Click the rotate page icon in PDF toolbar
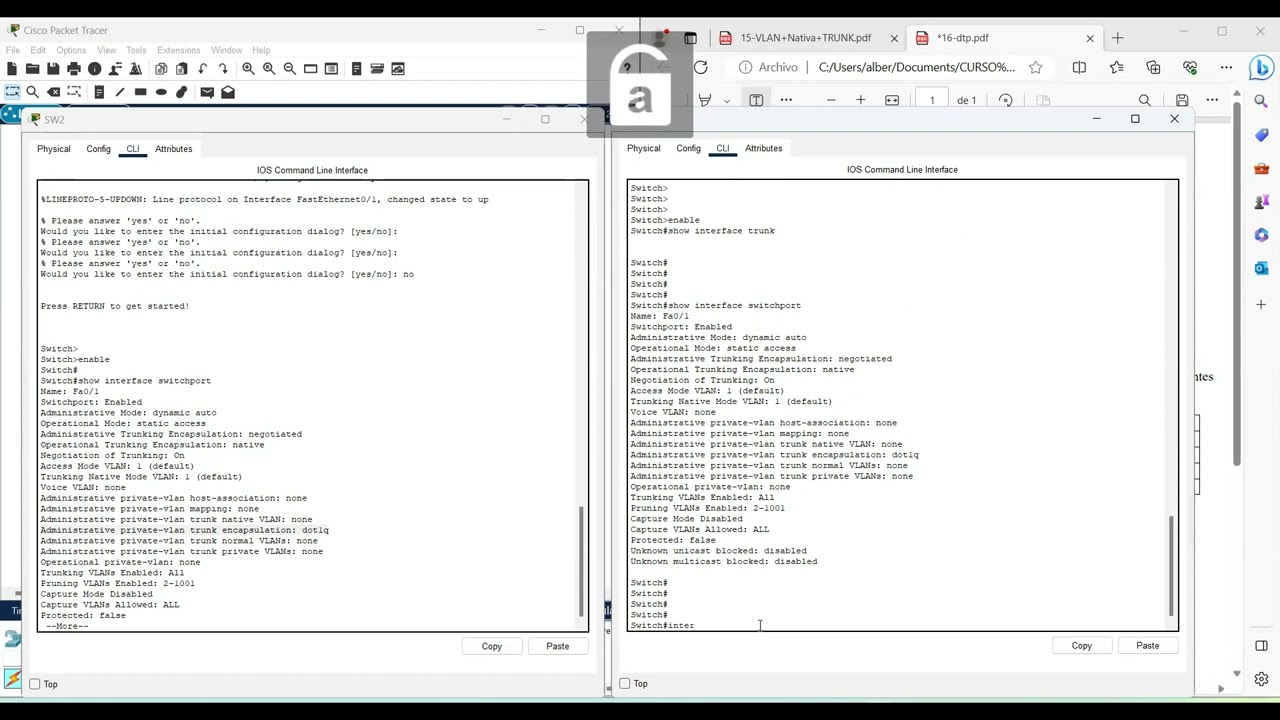Viewport: 1280px width, 720px height. [x=1006, y=100]
